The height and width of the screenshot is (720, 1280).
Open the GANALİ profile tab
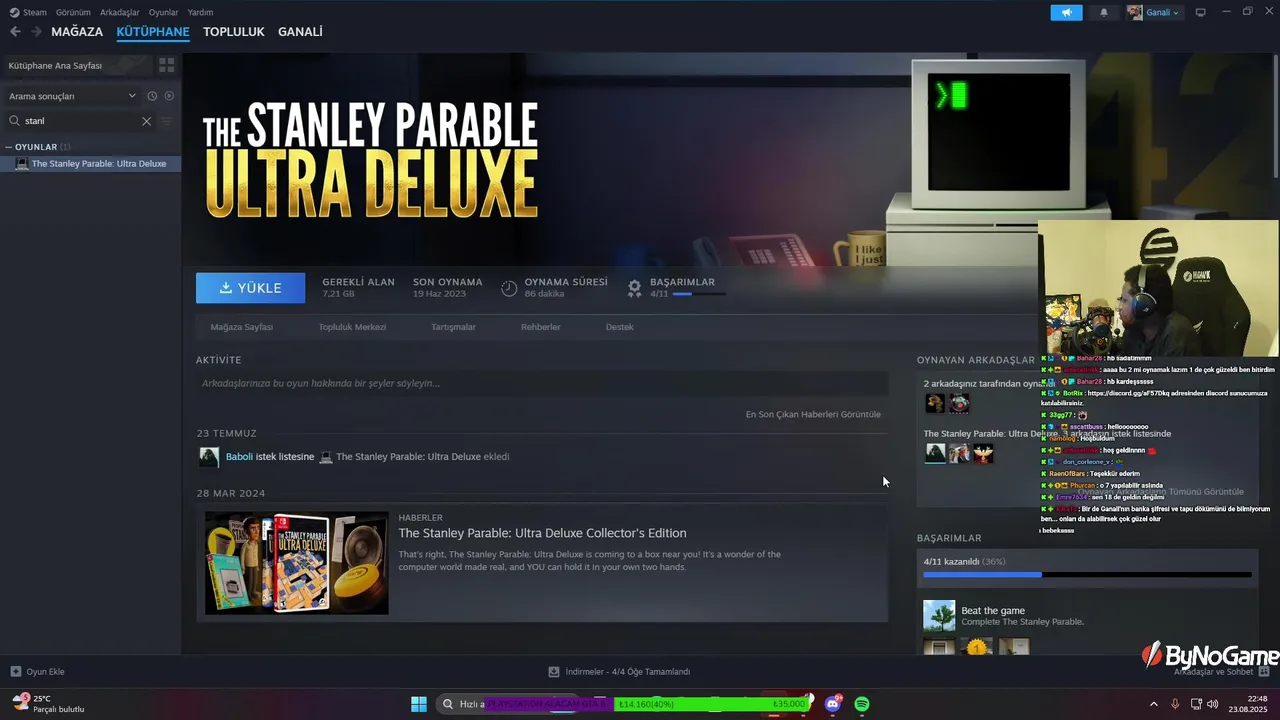coord(300,32)
